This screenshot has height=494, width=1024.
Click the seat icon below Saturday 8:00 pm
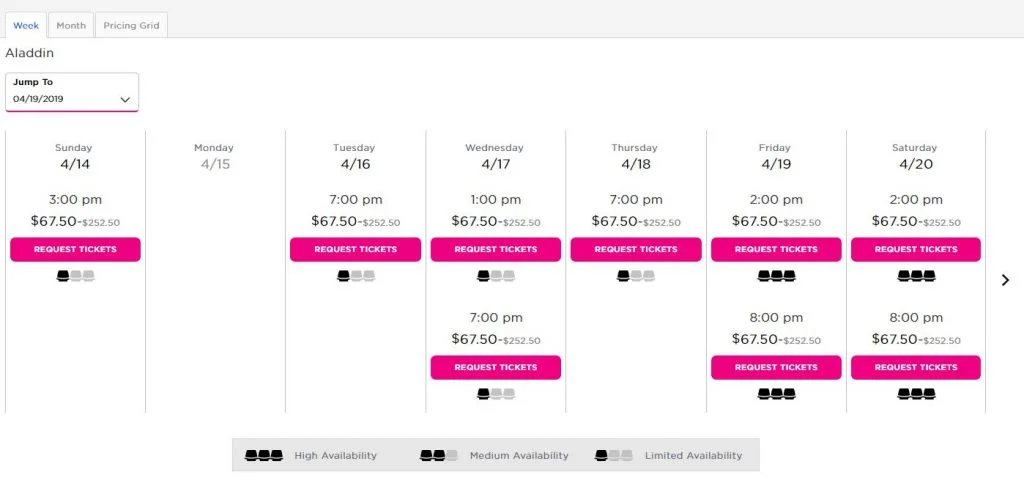pos(916,394)
